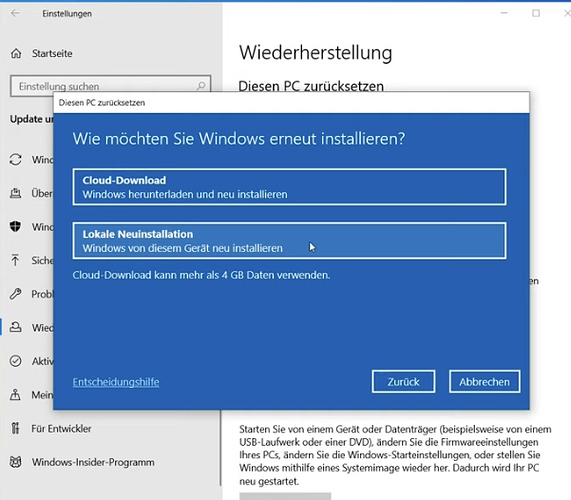Click the search magnifier icon
571x500 pixels.
201,86
